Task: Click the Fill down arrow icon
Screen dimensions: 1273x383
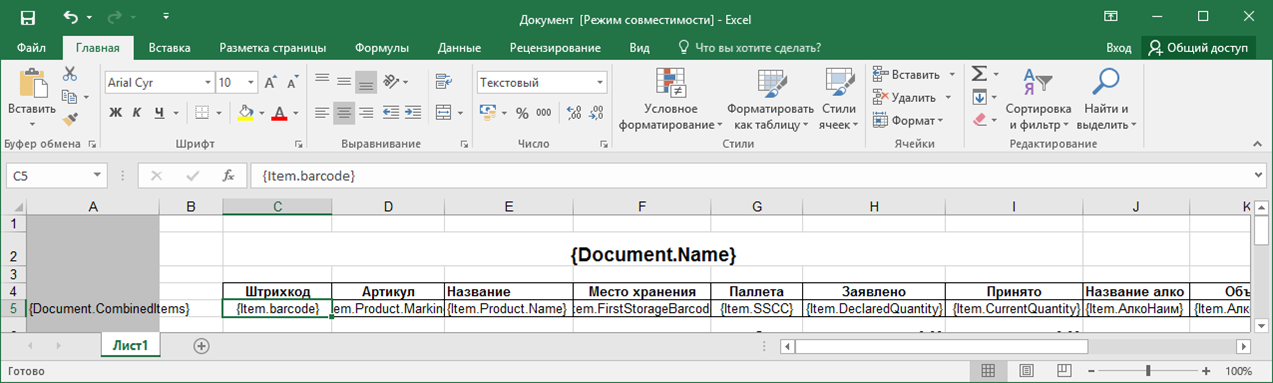Action: pos(979,97)
